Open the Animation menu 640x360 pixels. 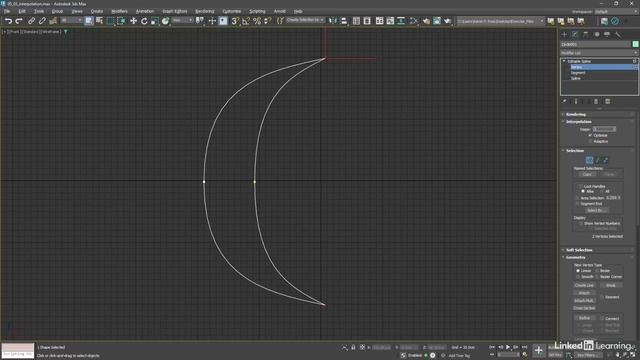pyautogui.click(x=144, y=11)
